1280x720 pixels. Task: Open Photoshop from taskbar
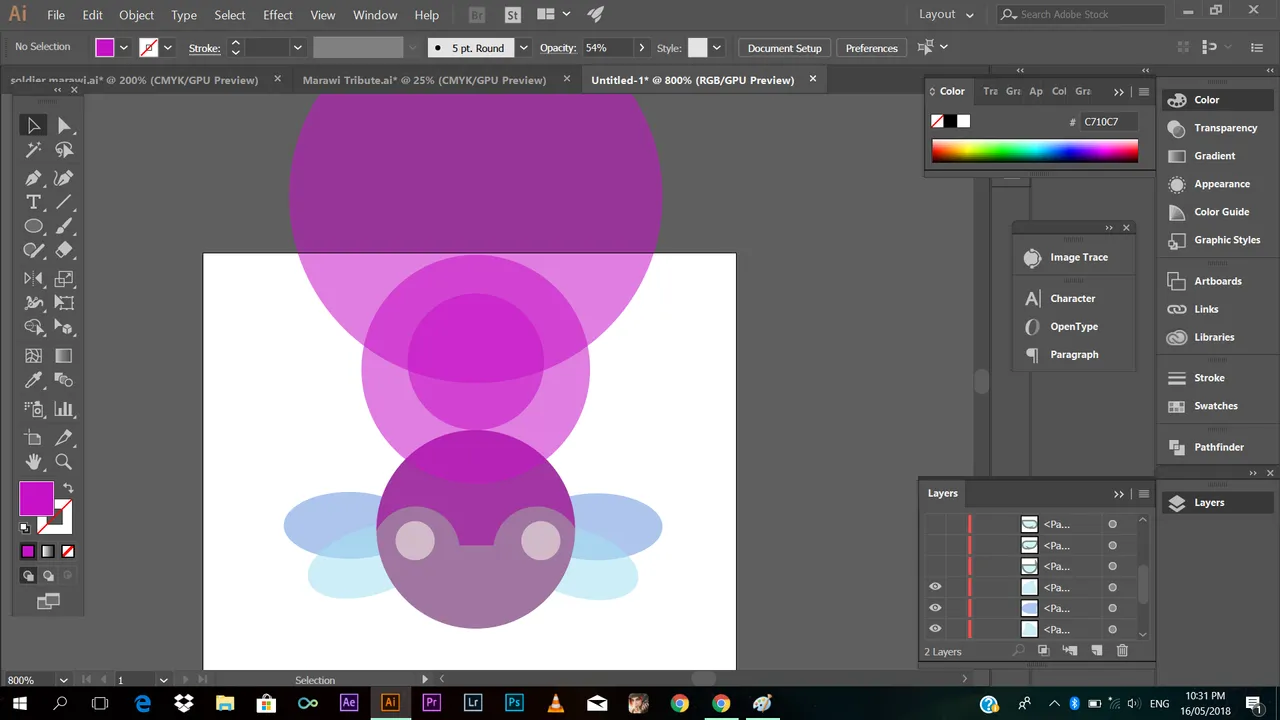[514, 703]
